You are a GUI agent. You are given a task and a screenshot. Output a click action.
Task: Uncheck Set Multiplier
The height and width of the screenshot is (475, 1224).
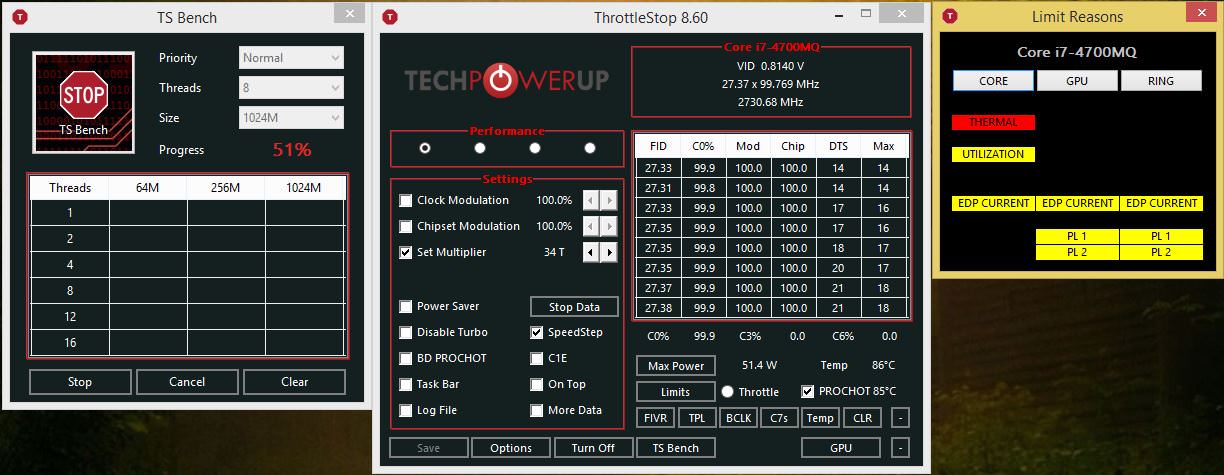[406, 252]
